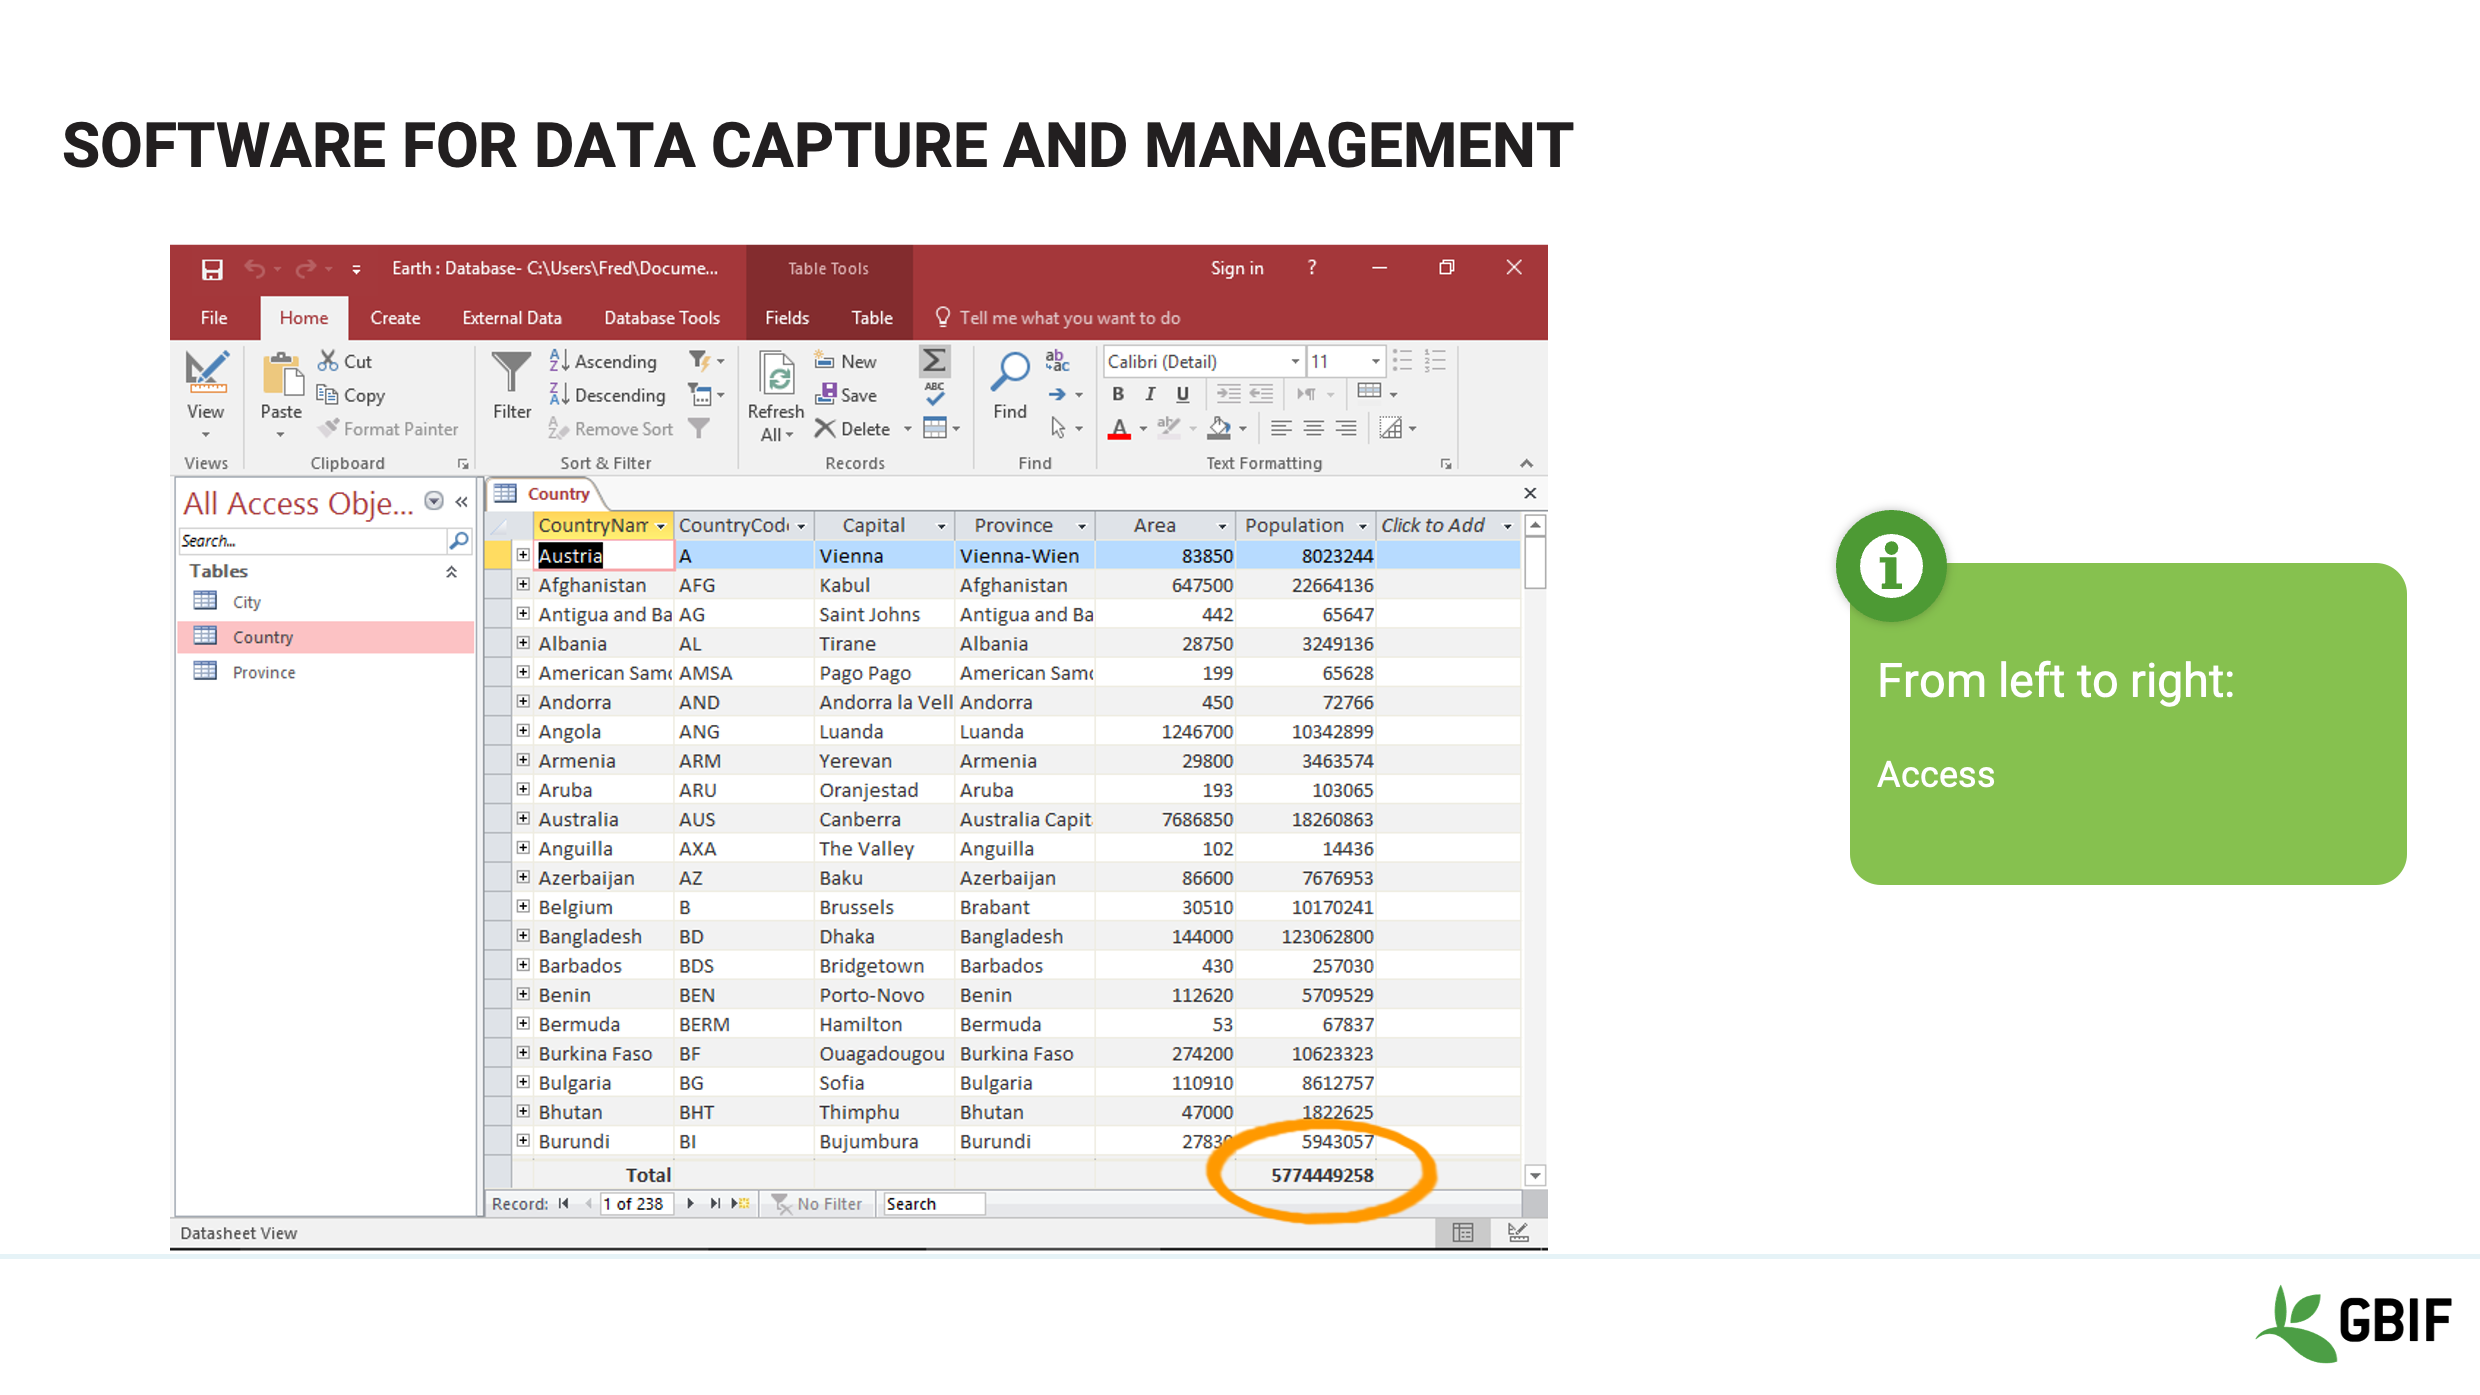
Task: Open the Table tab under Table Tools
Action: pos(871,317)
